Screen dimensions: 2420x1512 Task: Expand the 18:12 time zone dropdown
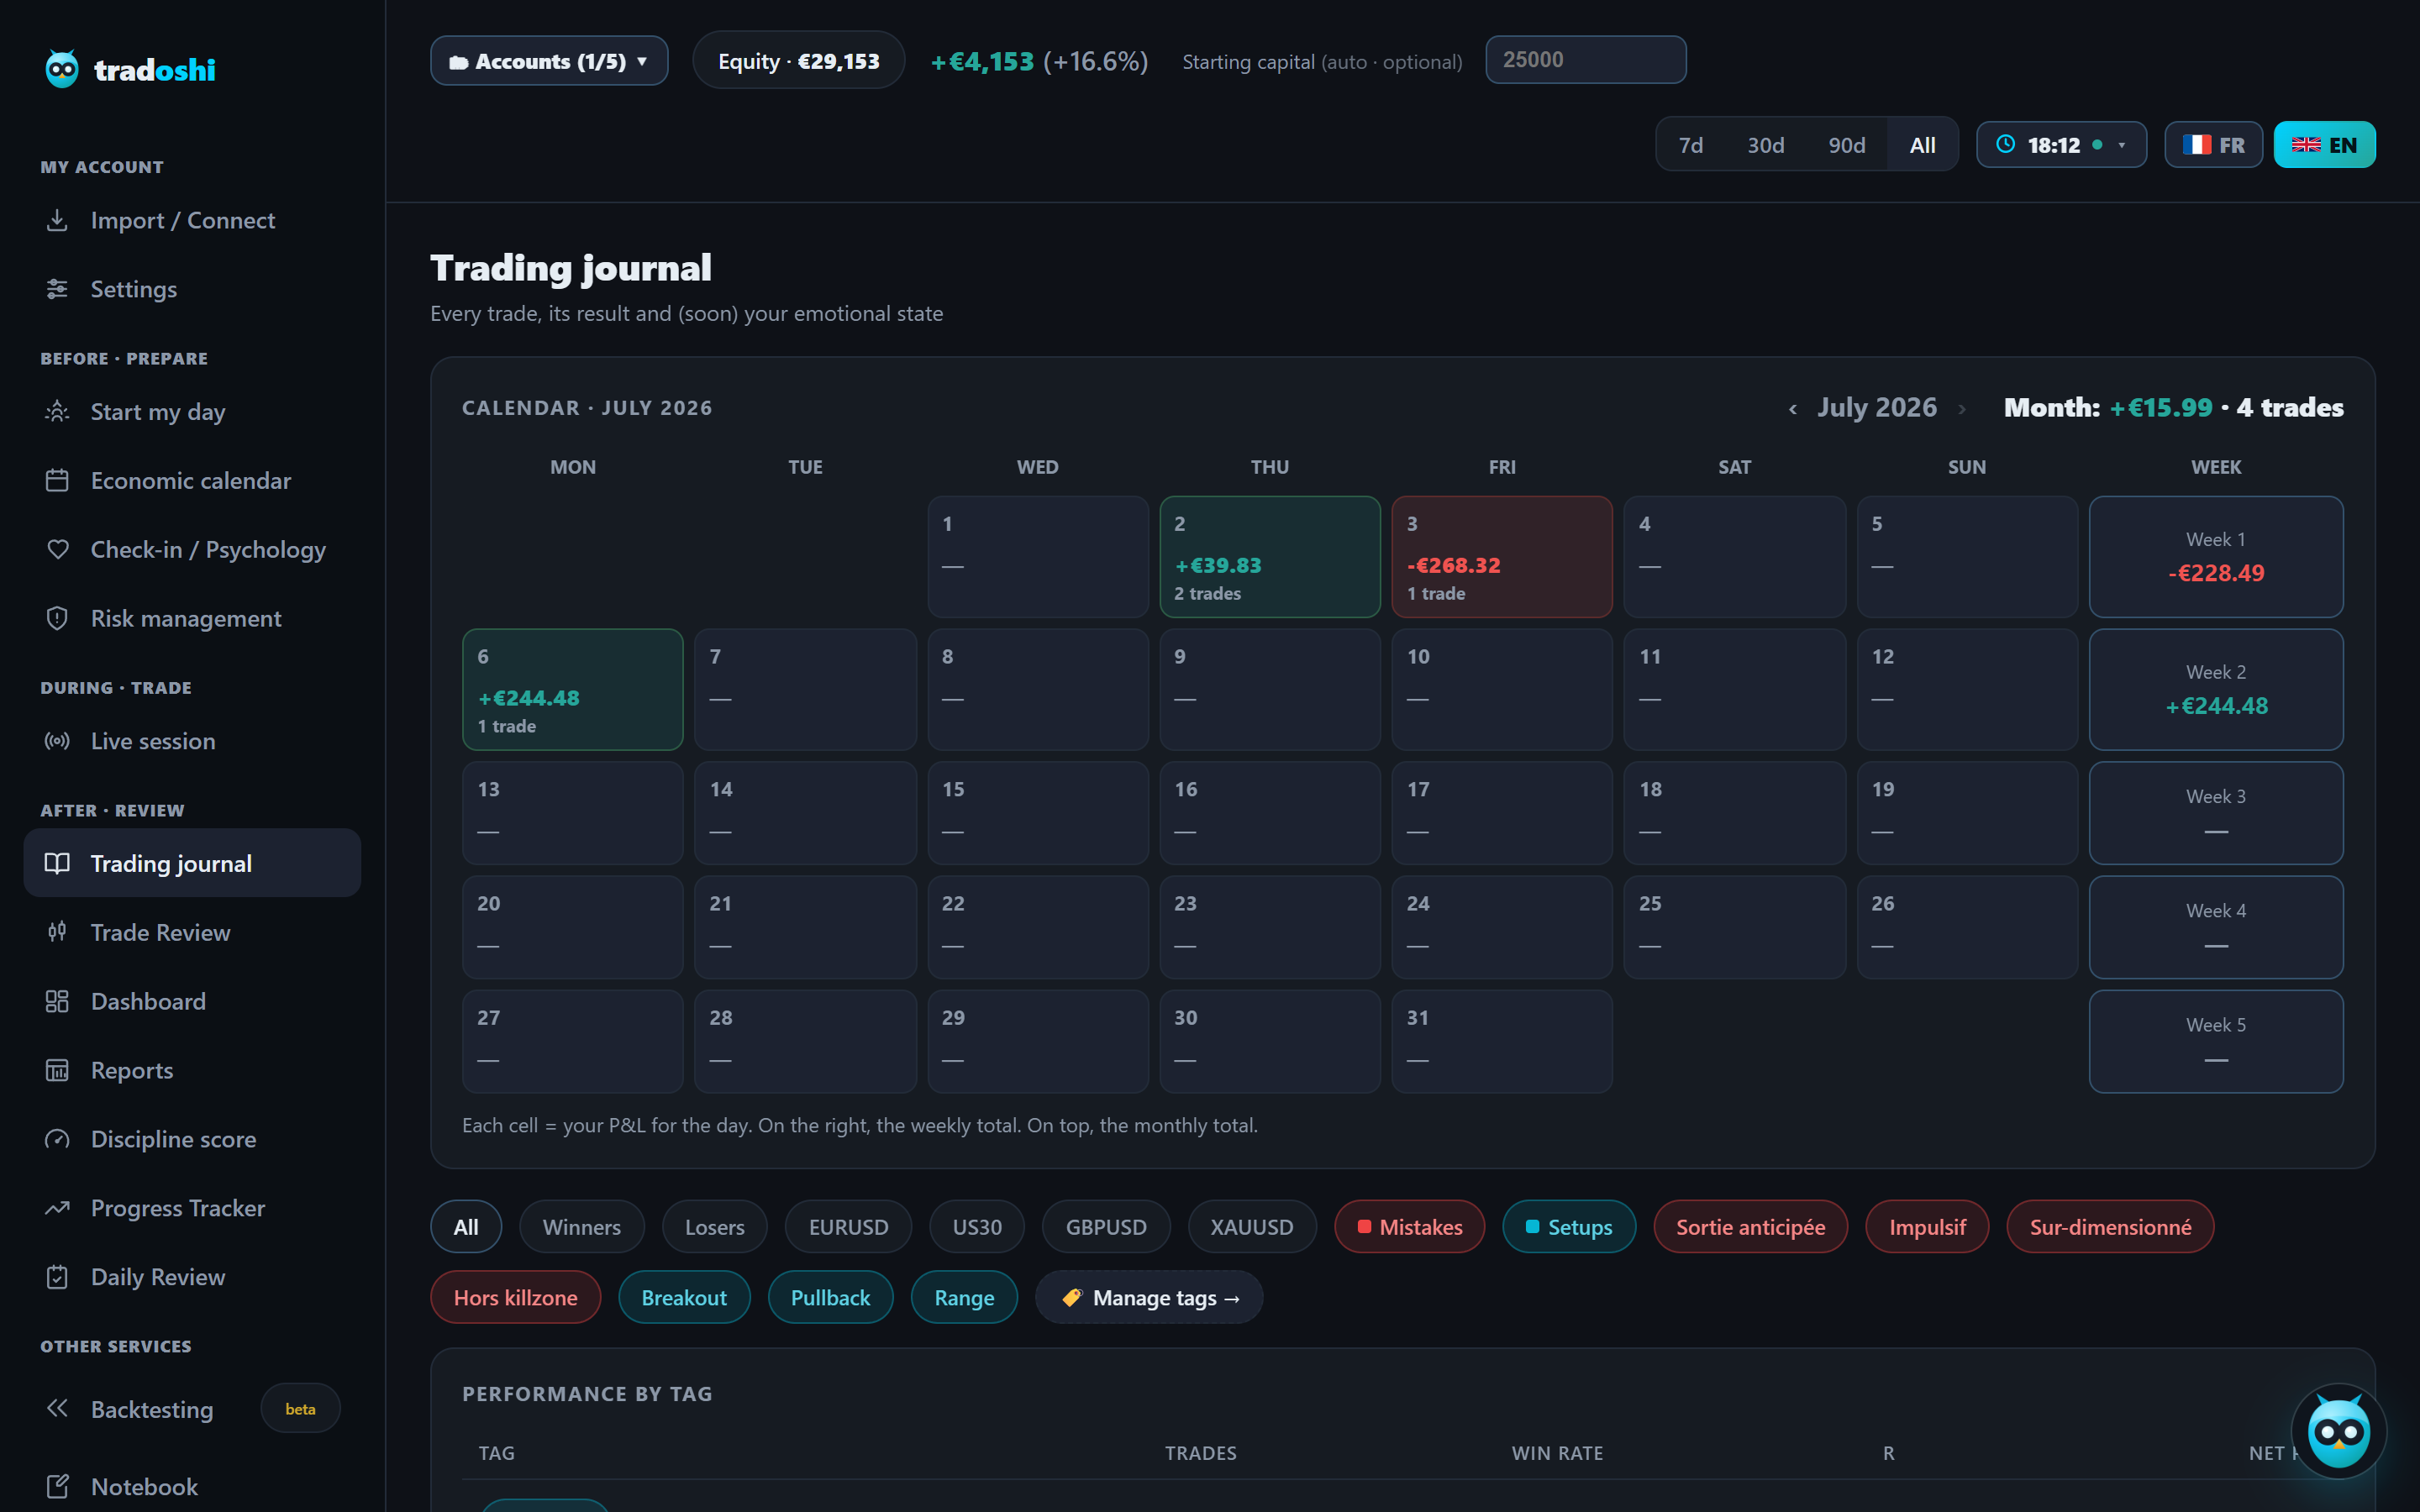coord(2061,145)
